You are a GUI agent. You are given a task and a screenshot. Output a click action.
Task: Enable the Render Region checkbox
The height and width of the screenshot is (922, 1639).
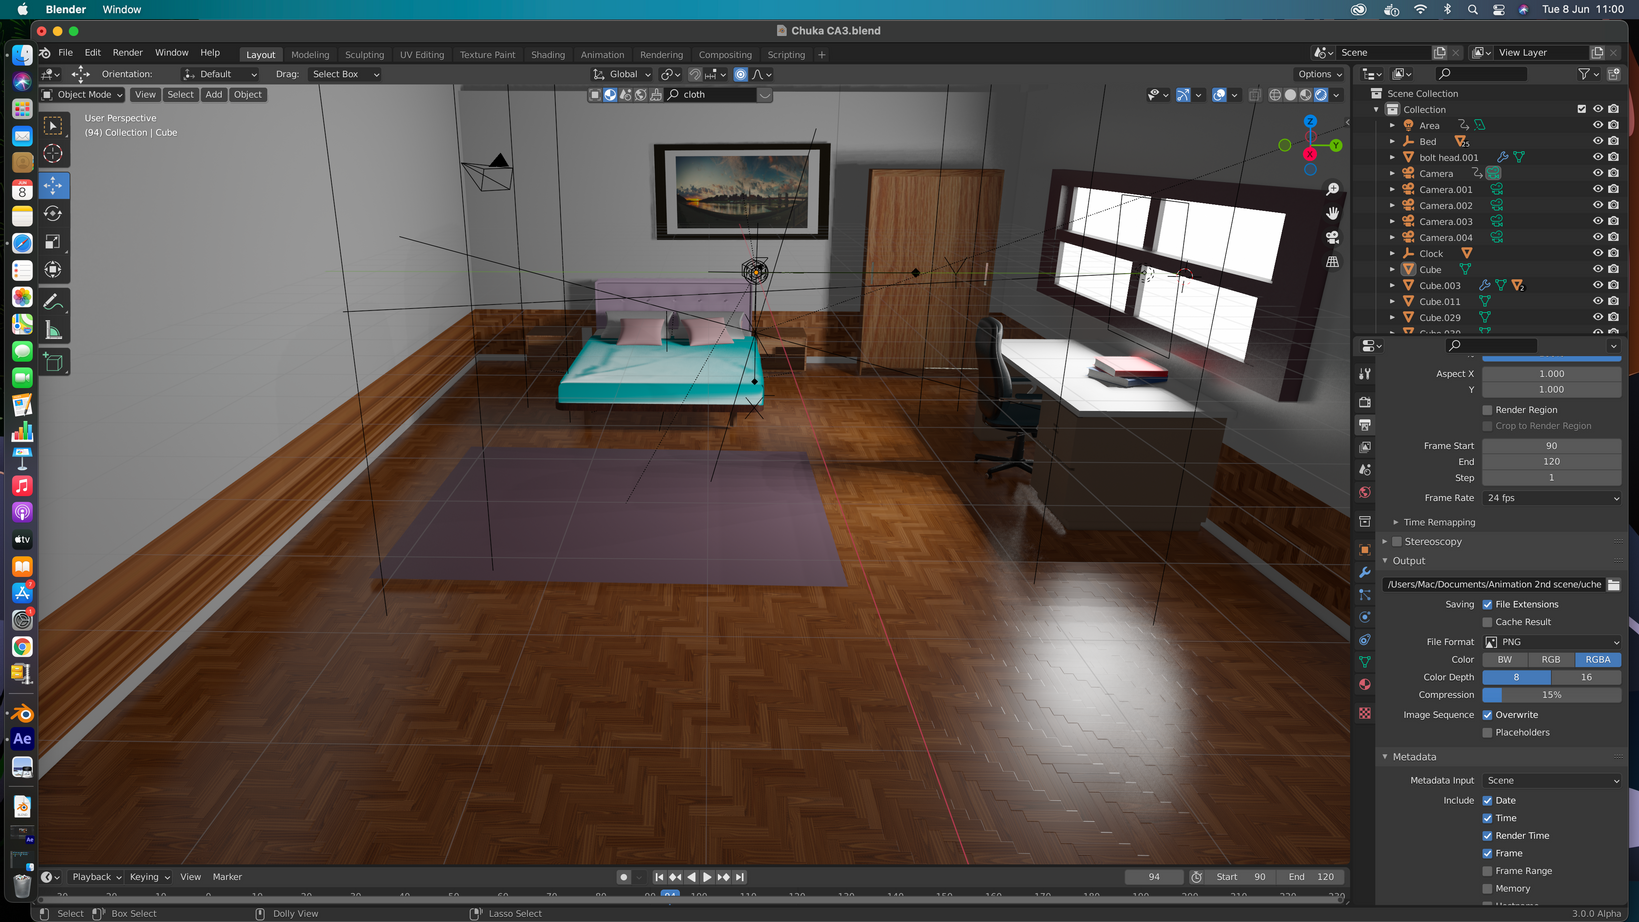point(1487,410)
